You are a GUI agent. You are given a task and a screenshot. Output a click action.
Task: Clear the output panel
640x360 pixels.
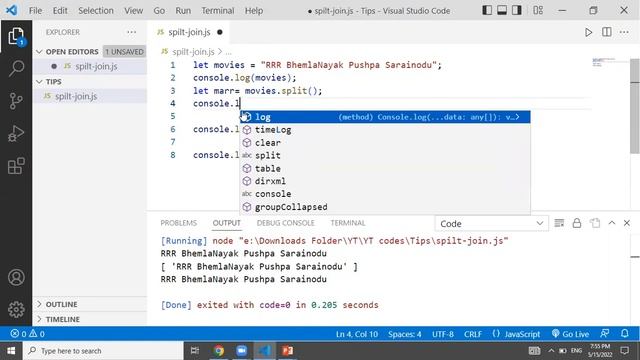pos(559,223)
